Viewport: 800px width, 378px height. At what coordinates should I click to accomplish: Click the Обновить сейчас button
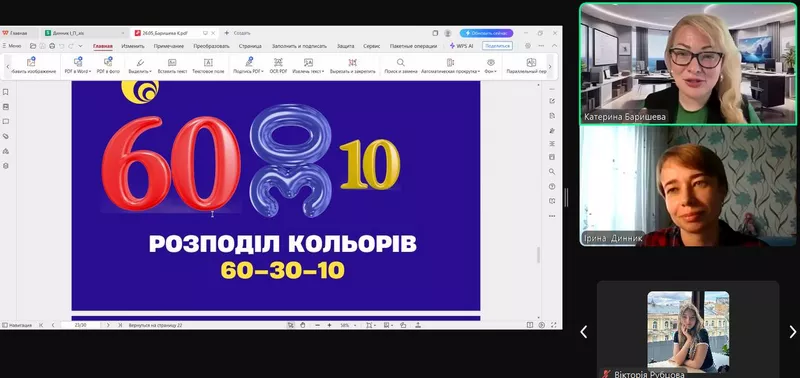486,33
